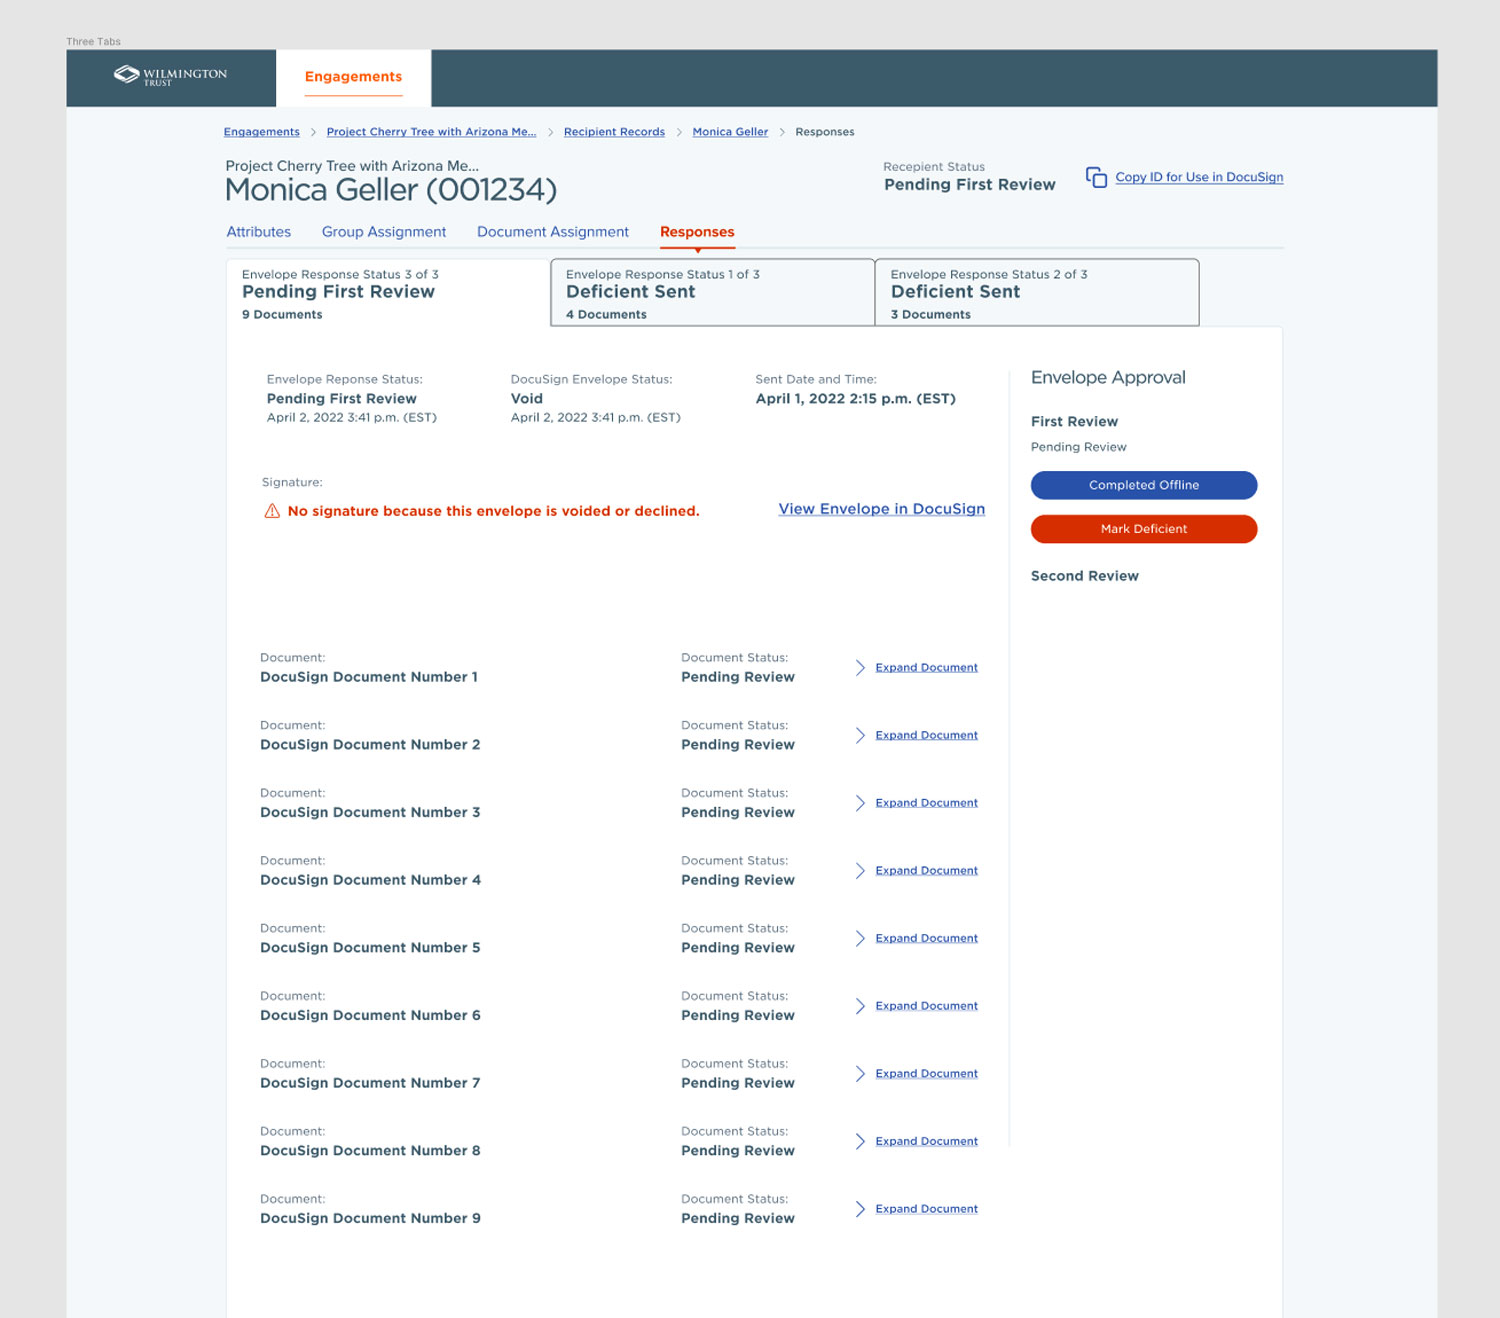The height and width of the screenshot is (1318, 1500).
Task: Open the Engagements tab in the header
Action: coord(353,77)
